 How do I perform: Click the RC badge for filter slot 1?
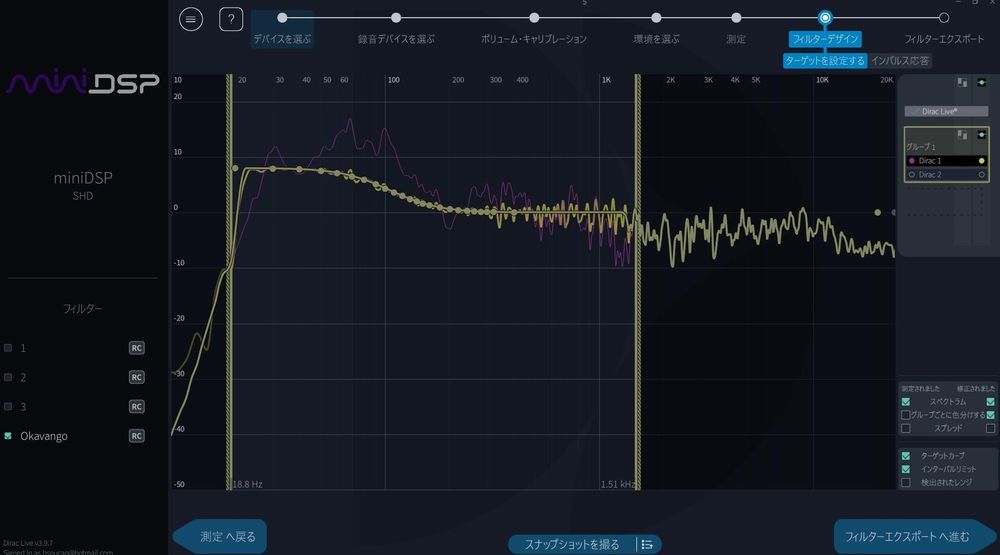point(137,348)
